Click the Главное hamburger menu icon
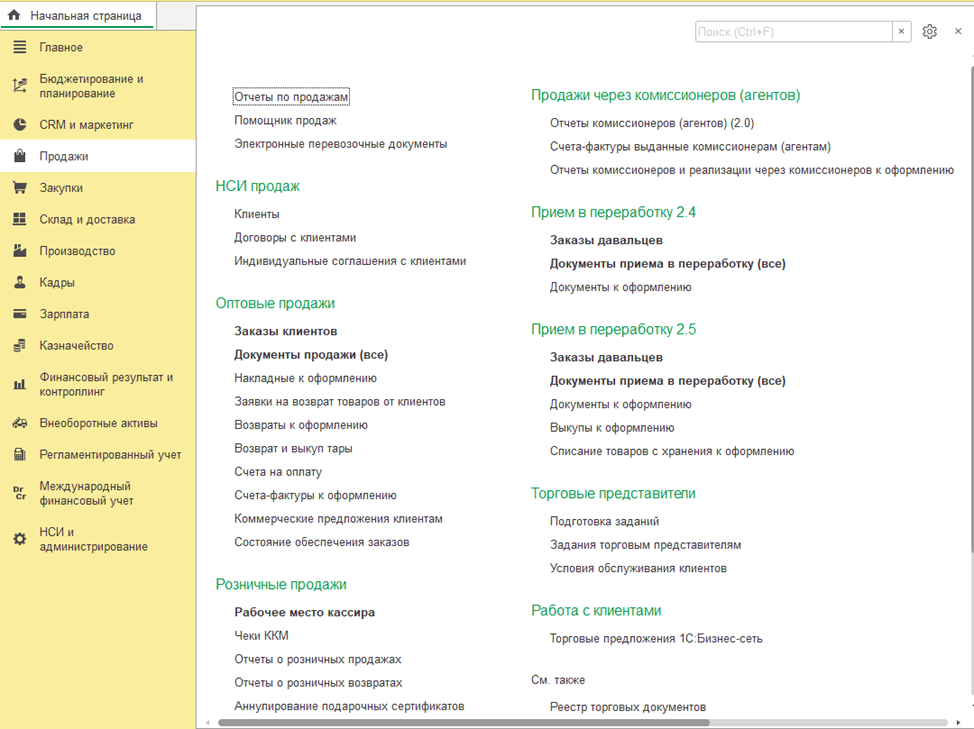 (x=19, y=47)
